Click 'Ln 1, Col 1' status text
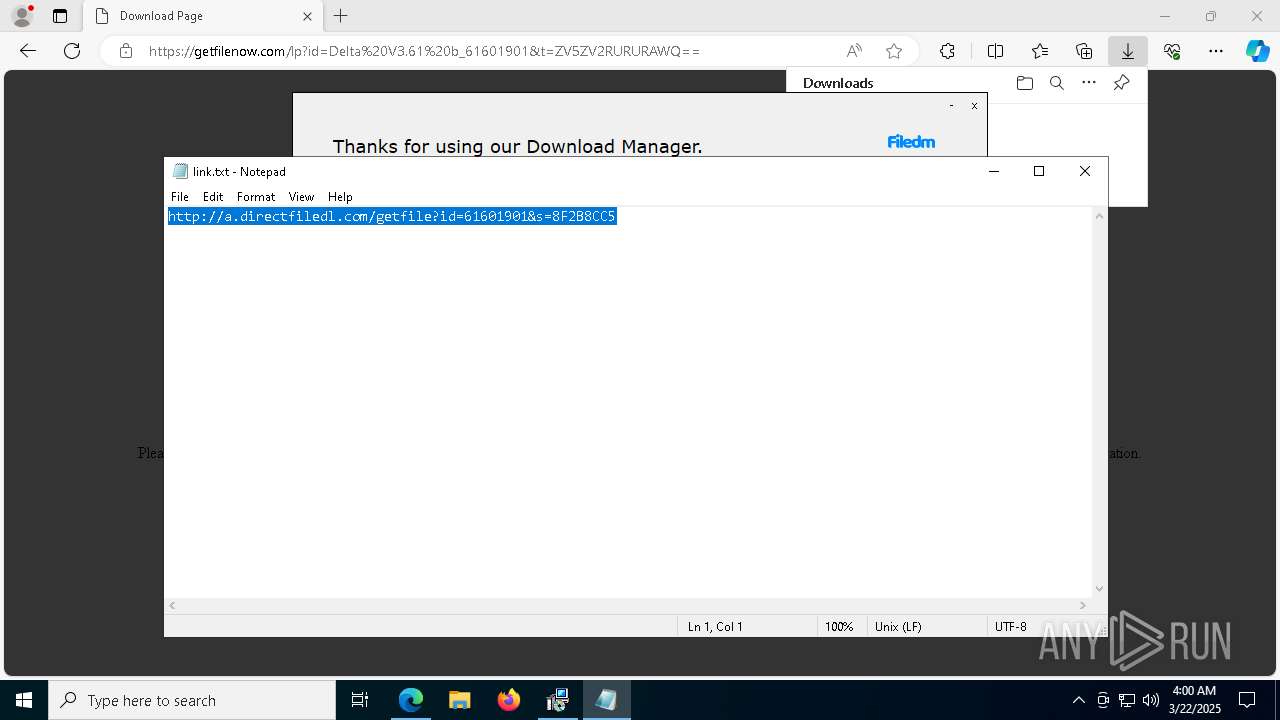Viewport: 1280px width, 720px height. pyautogui.click(x=715, y=626)
